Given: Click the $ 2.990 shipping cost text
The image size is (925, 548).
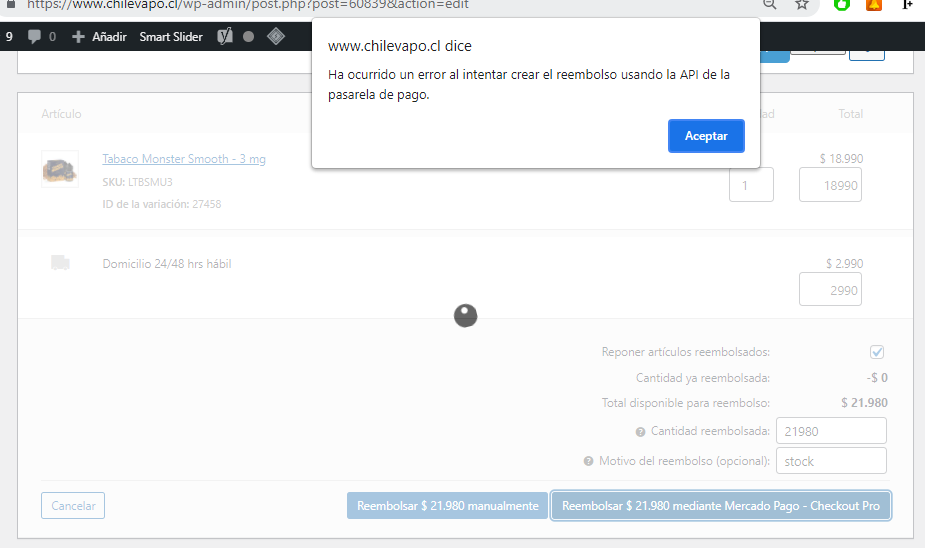Looking at the screenshot, I should click(x=844, y=264).
